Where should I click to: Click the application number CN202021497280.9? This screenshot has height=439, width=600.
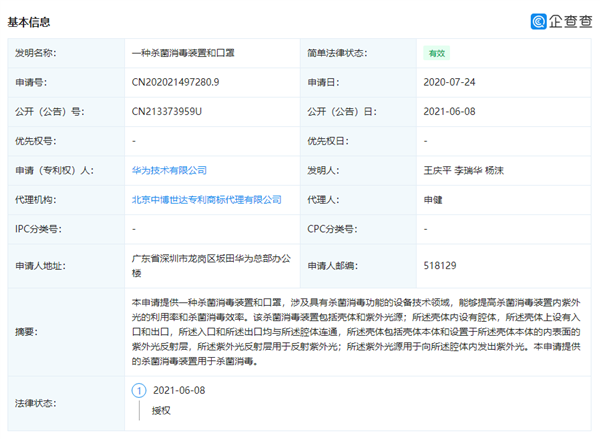[x=176, y=82]
